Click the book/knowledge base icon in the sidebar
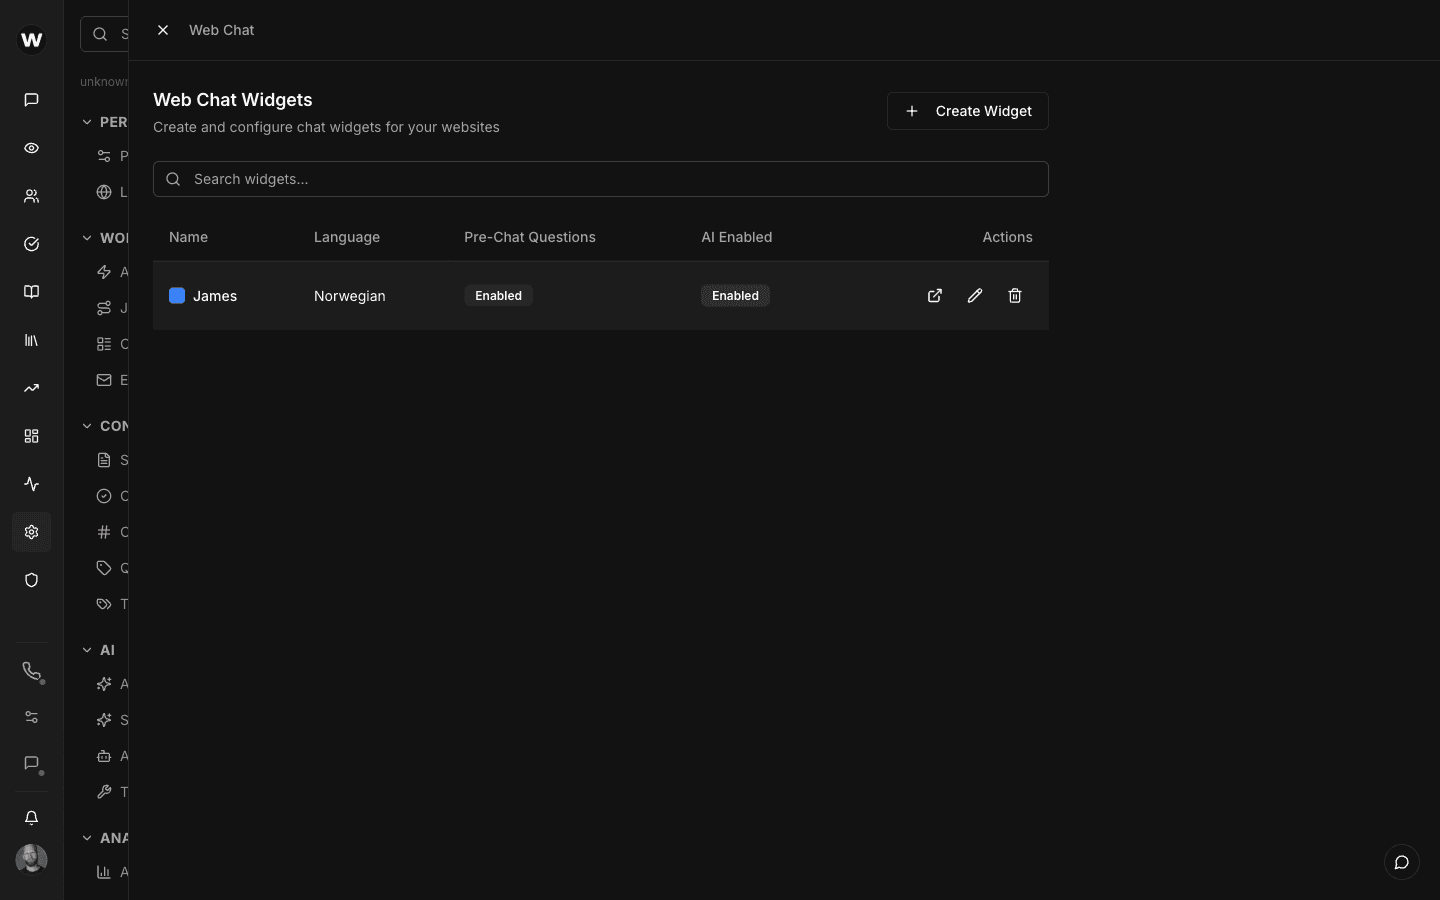 (31, 292)
